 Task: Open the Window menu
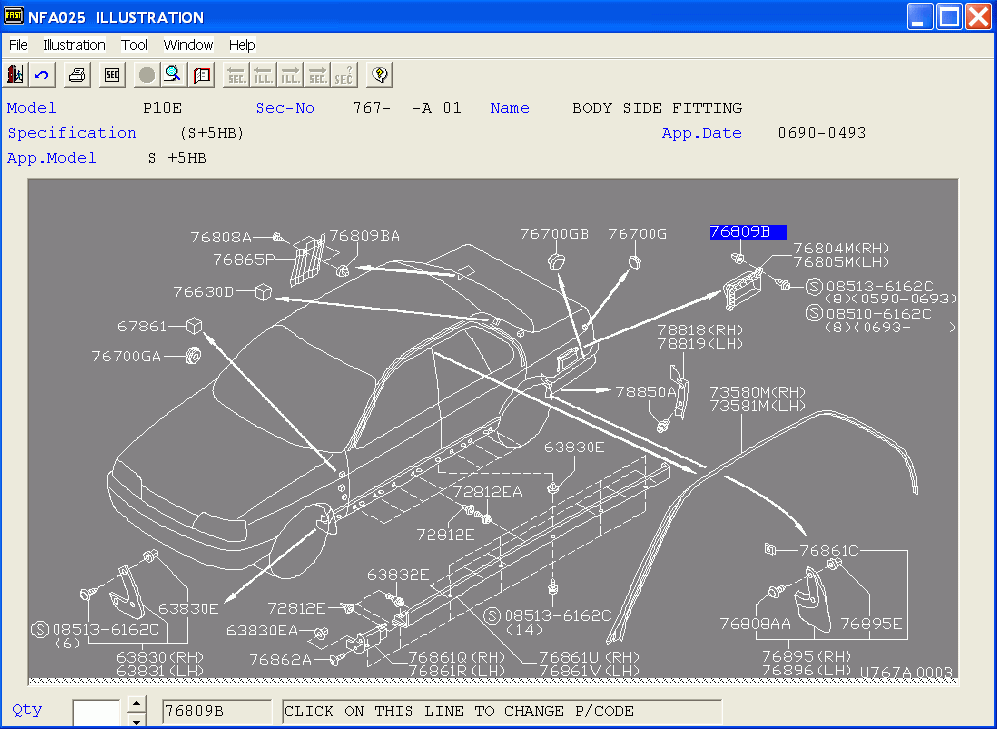(188, 45)
